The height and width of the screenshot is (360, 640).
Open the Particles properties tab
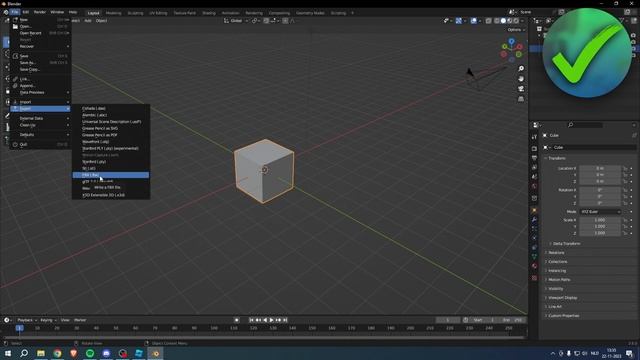pos(534,229)
